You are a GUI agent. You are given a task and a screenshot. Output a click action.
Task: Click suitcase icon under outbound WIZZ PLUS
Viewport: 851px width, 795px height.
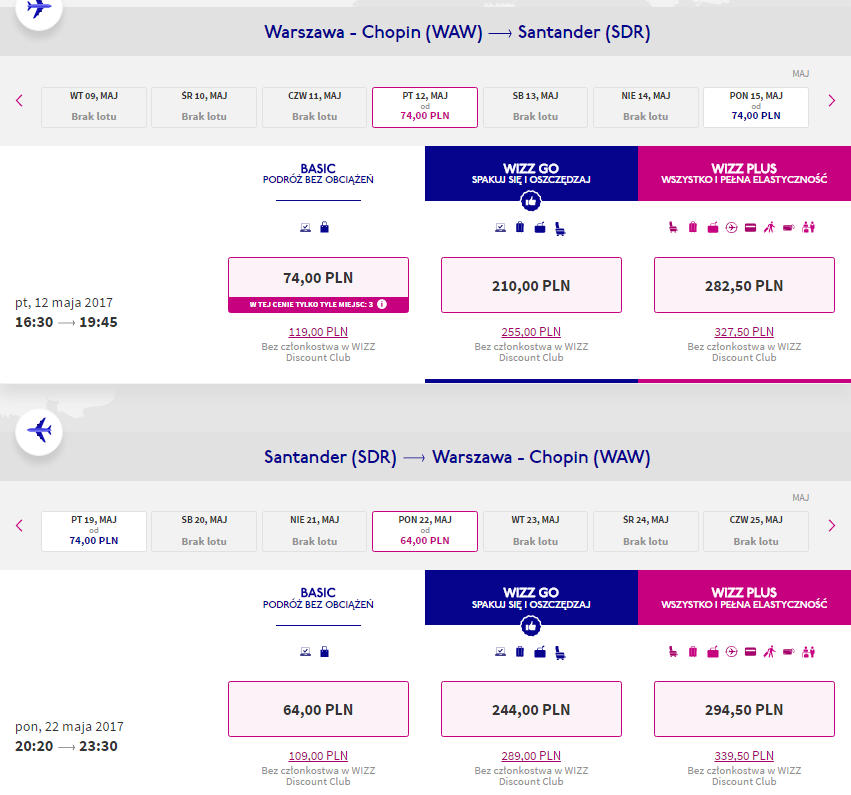click(x=693, y=227)
